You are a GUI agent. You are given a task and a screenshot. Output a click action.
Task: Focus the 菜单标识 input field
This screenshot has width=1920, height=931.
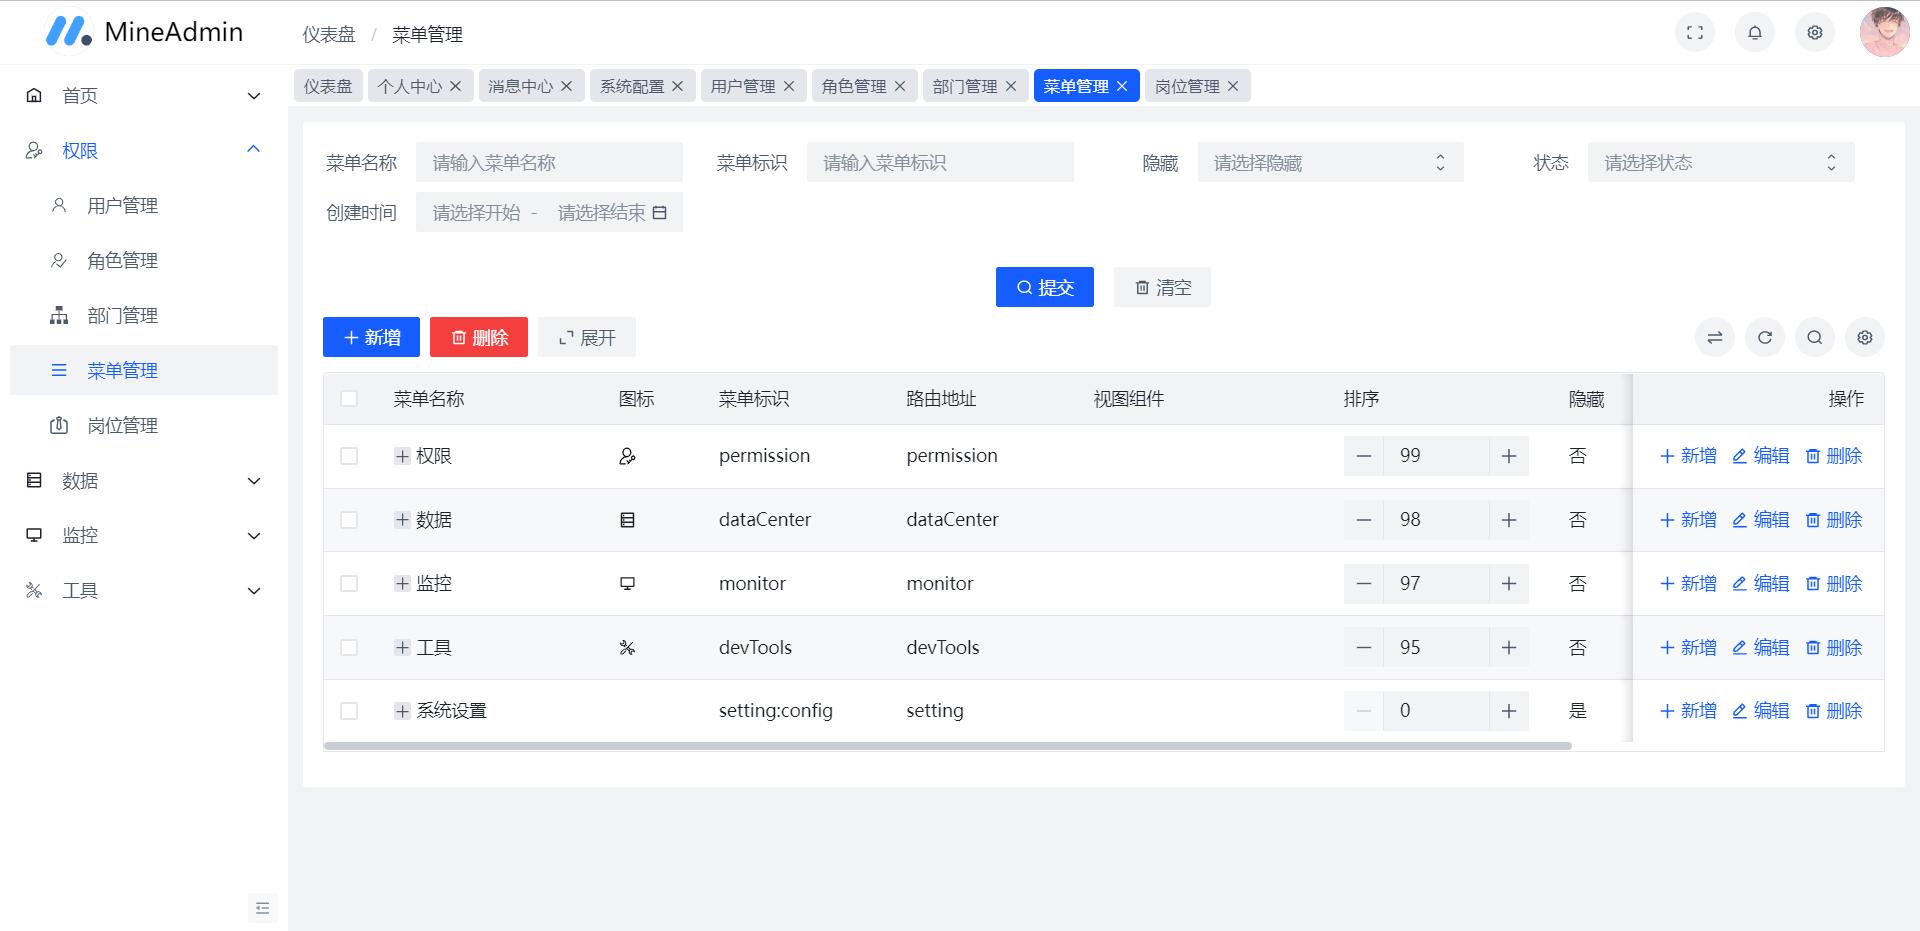tap(940, 162)
